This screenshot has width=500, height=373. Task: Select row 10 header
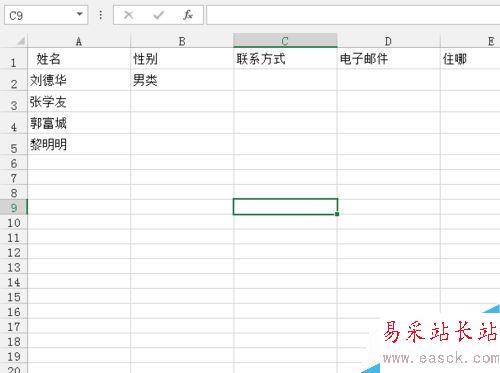pyautogui.click(x=14, y=222)
